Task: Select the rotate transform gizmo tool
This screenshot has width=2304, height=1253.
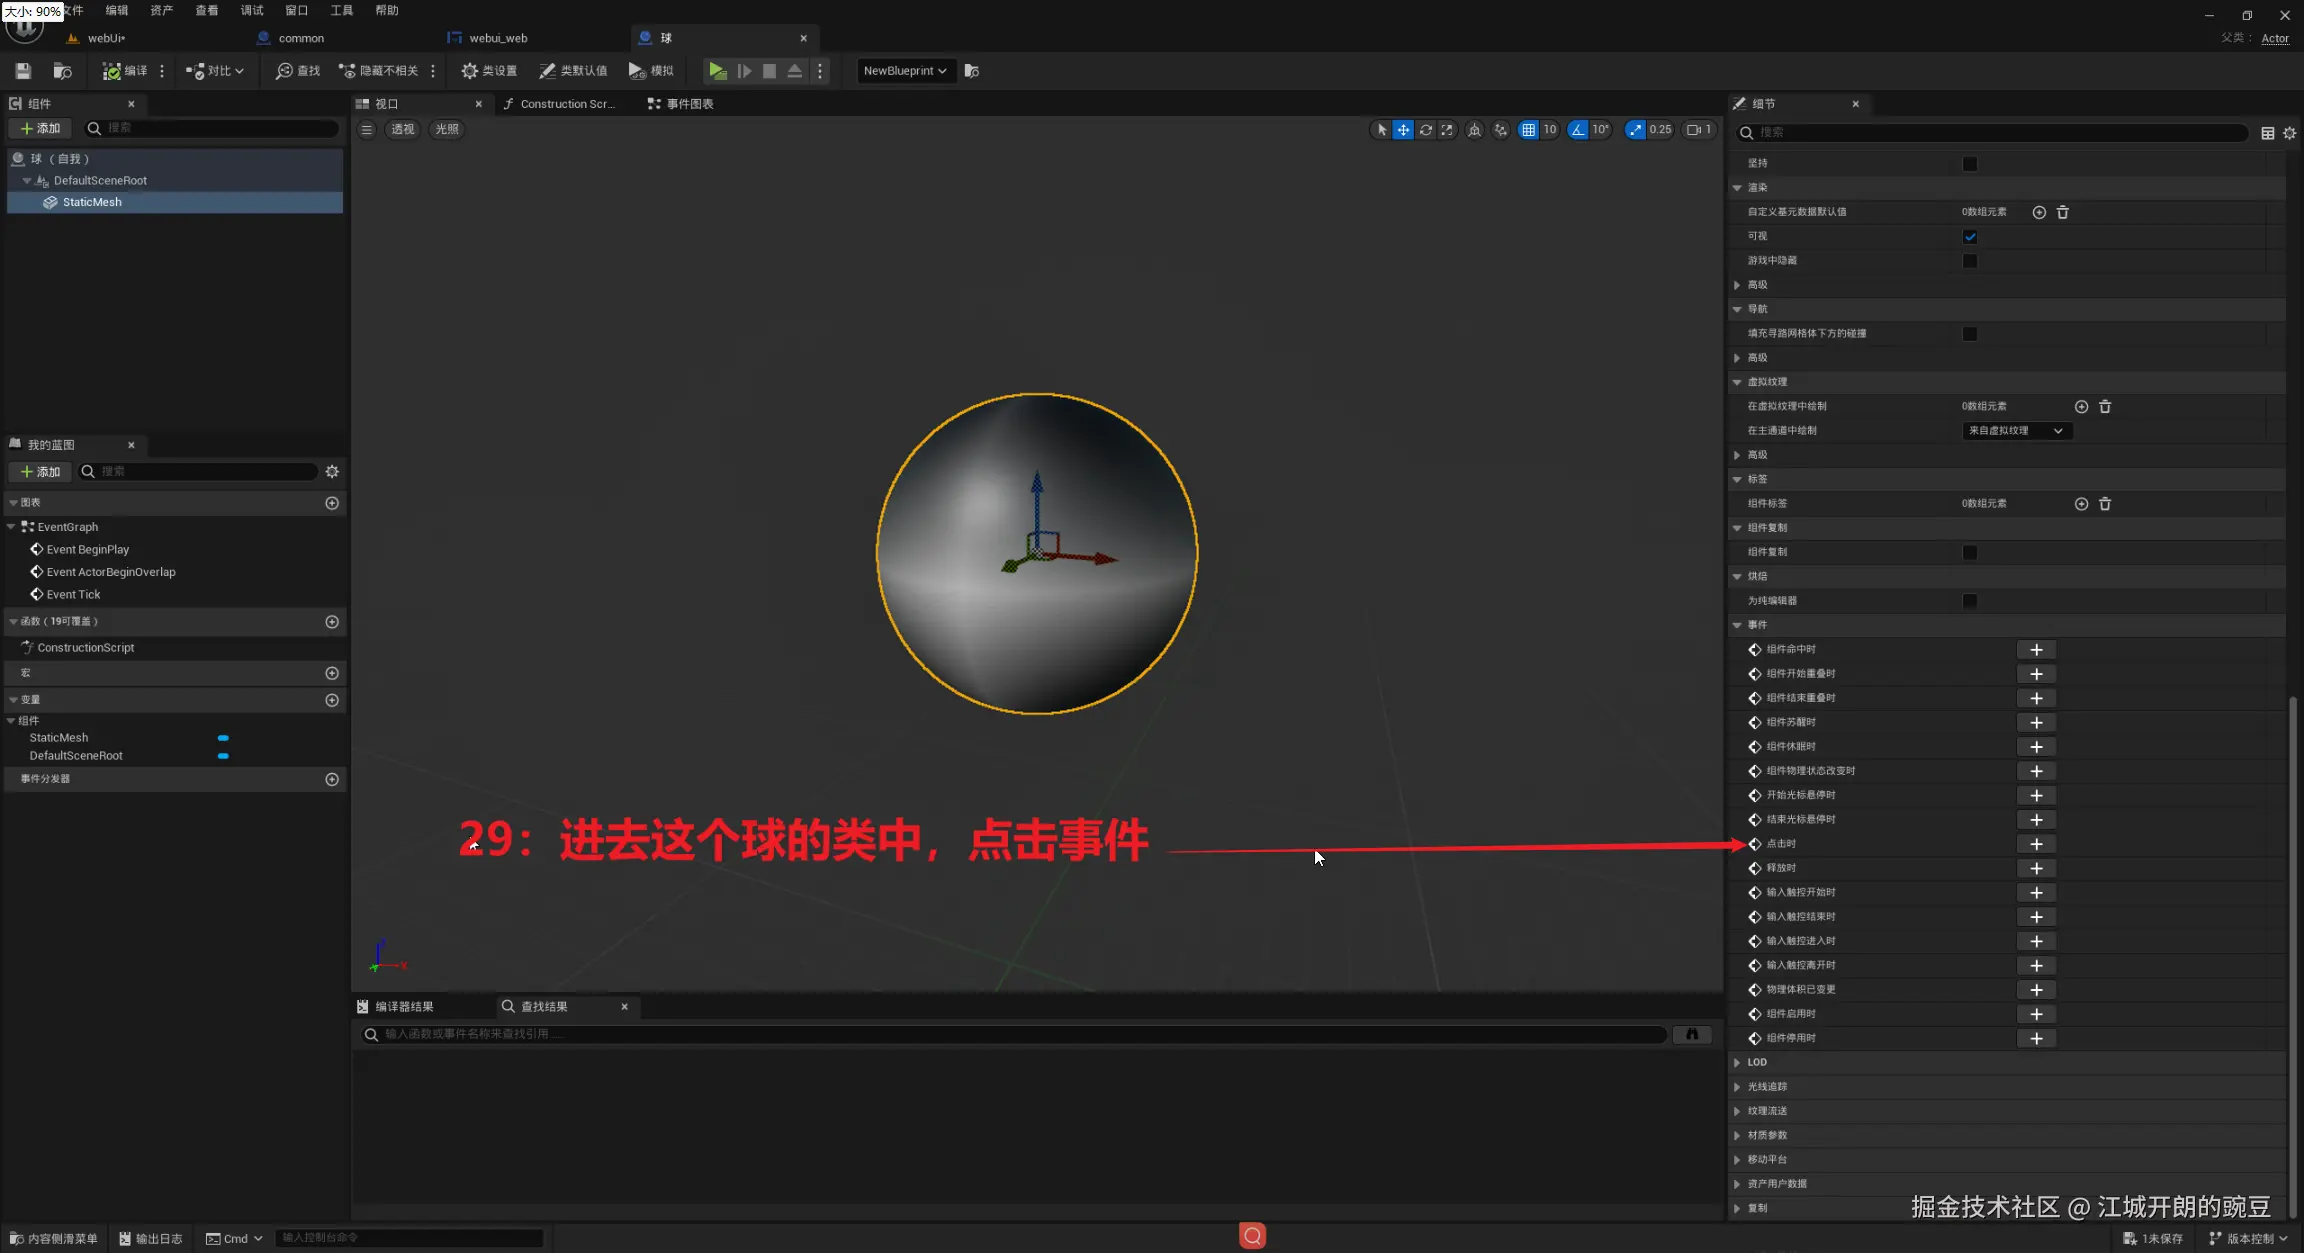Action: [1425, 130]
